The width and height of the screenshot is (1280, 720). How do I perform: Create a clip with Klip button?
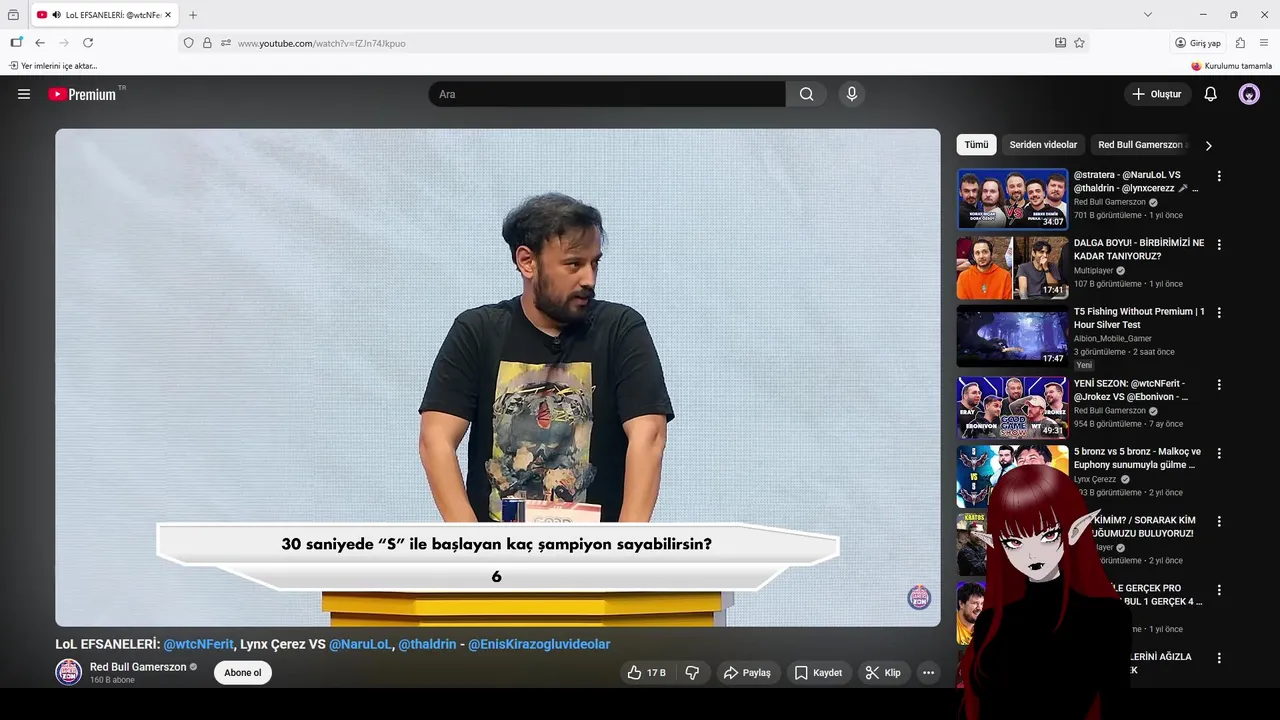pyautogui.click(x=883, y=673)
